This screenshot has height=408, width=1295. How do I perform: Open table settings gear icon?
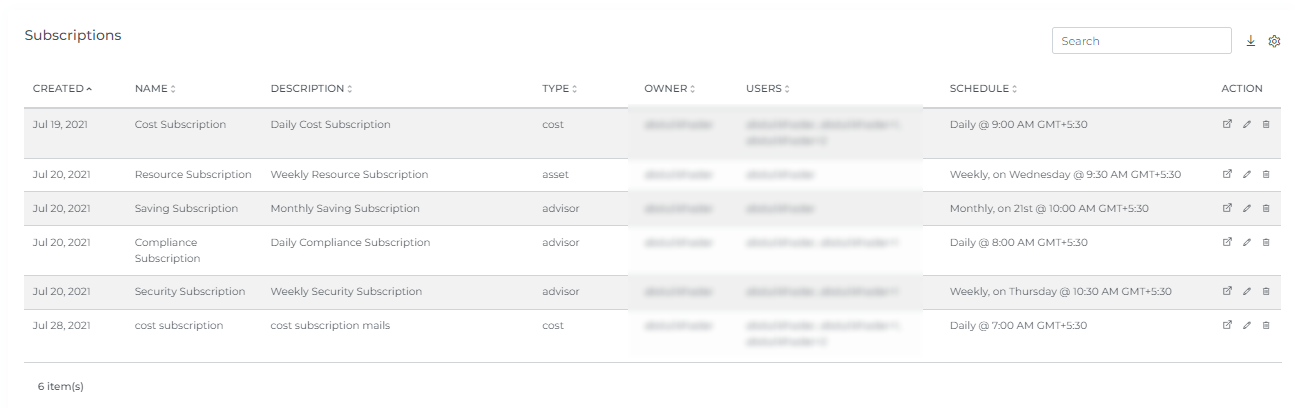1274,41
